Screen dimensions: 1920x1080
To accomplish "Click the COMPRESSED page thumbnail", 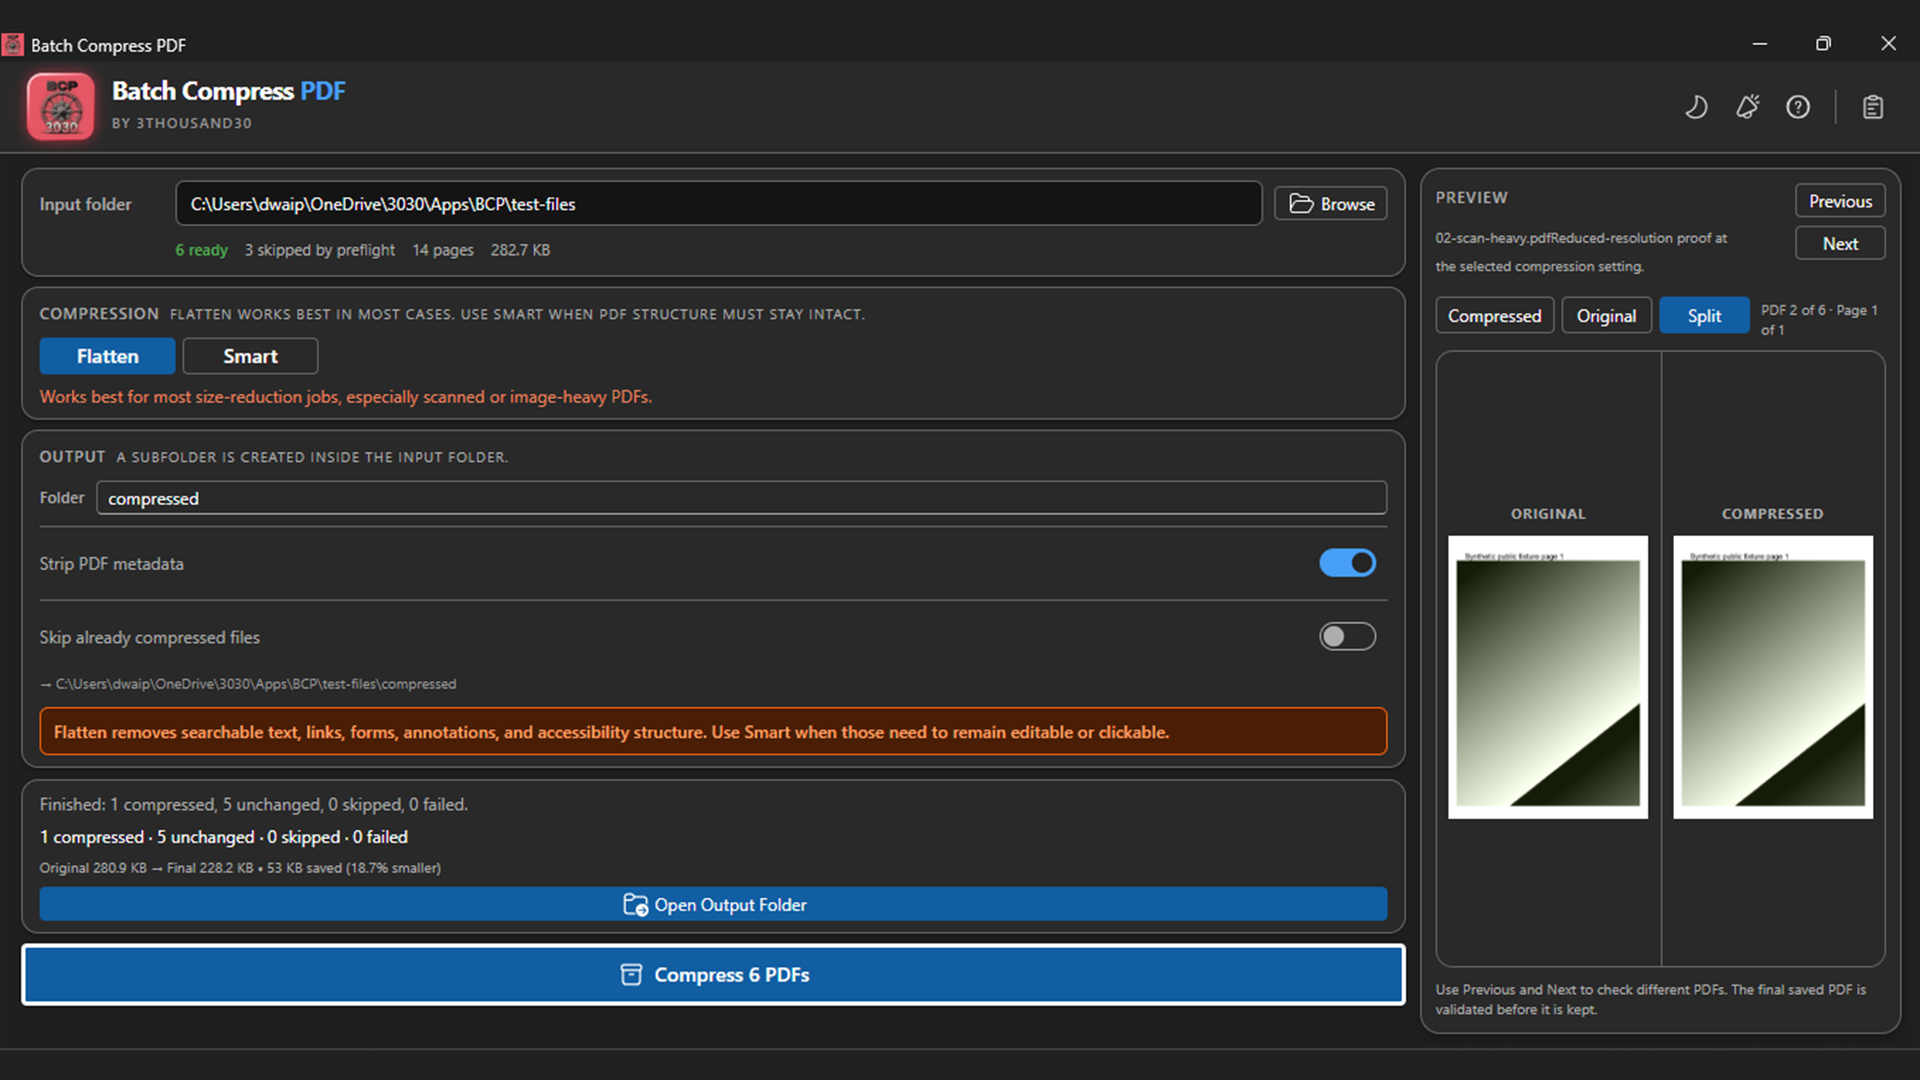I will (1773, 678).
